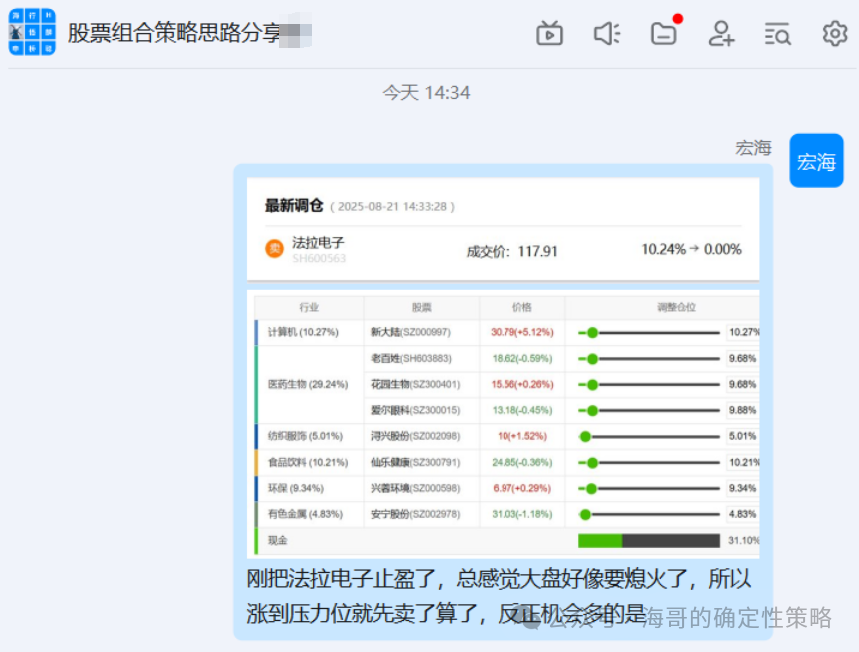Click the speaker announcement icon

pos(607,33)
